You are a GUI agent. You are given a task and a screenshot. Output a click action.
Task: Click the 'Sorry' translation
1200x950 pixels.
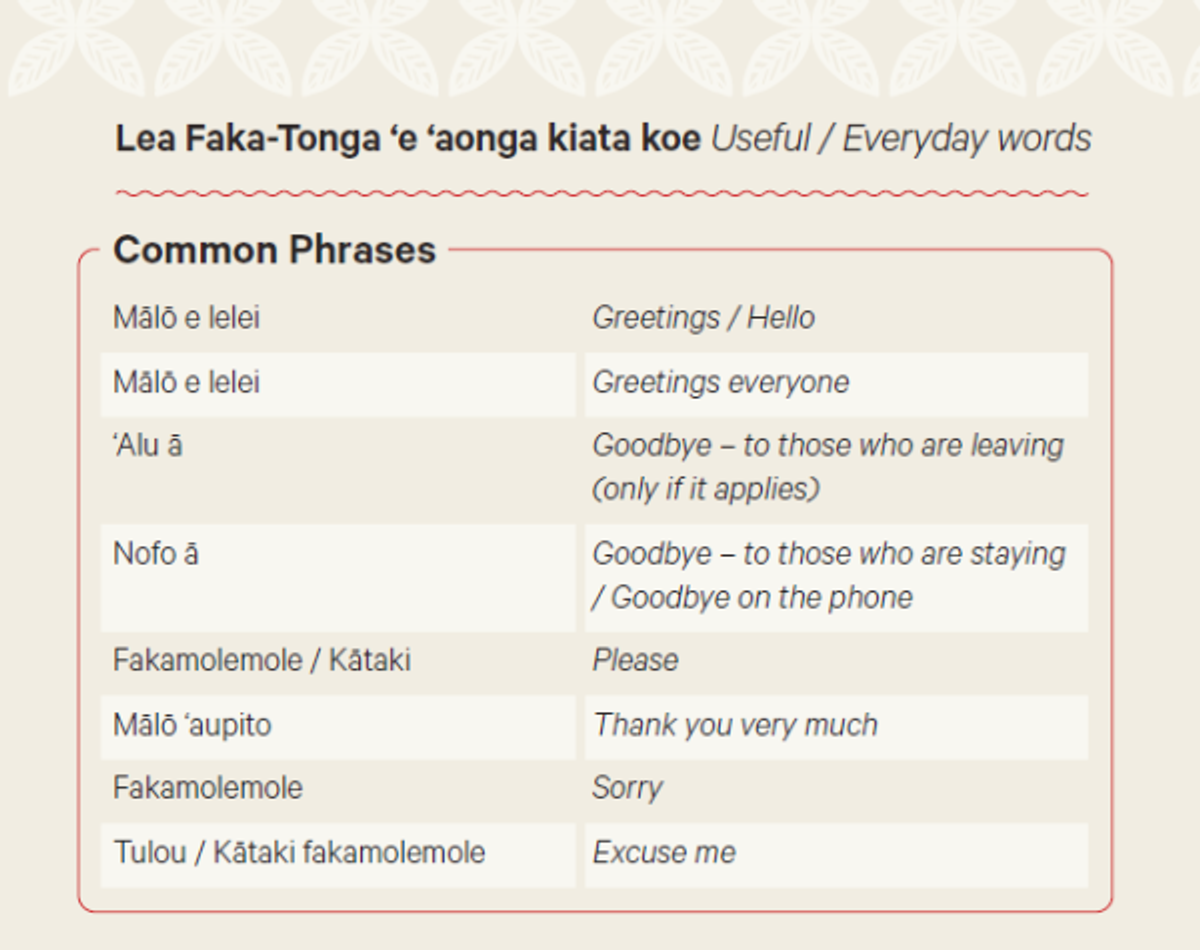(x=627, y=788)
